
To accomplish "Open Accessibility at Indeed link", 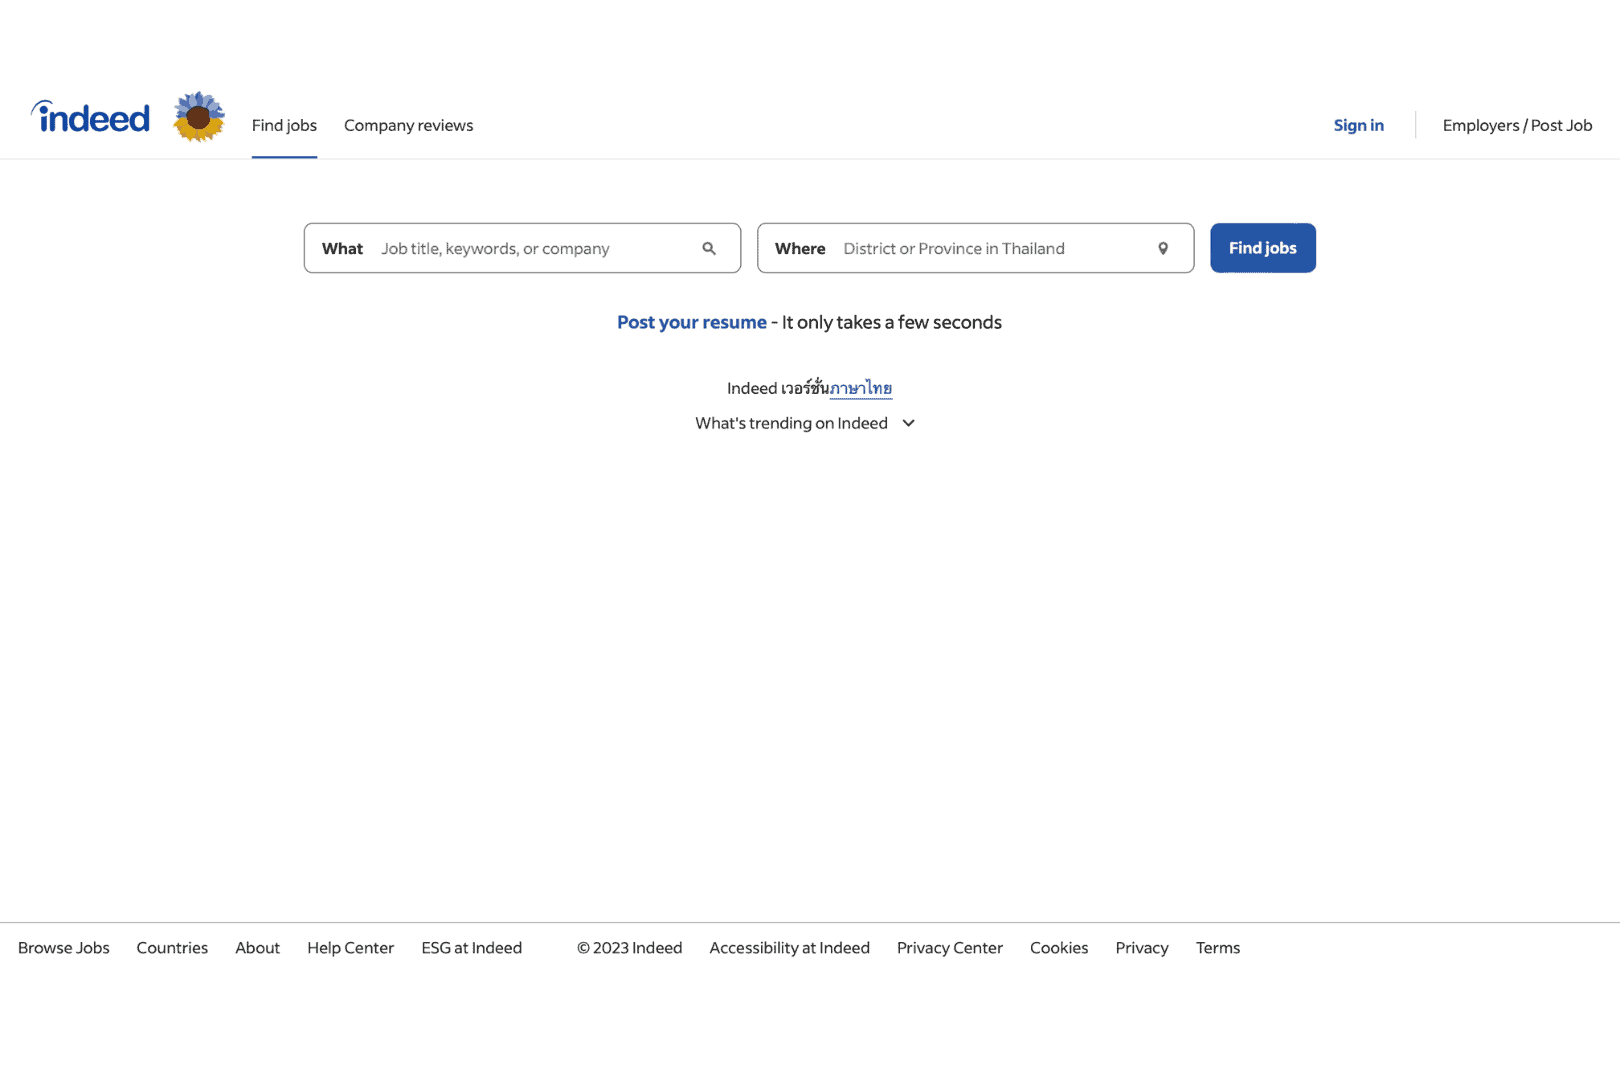I will 789,948.
